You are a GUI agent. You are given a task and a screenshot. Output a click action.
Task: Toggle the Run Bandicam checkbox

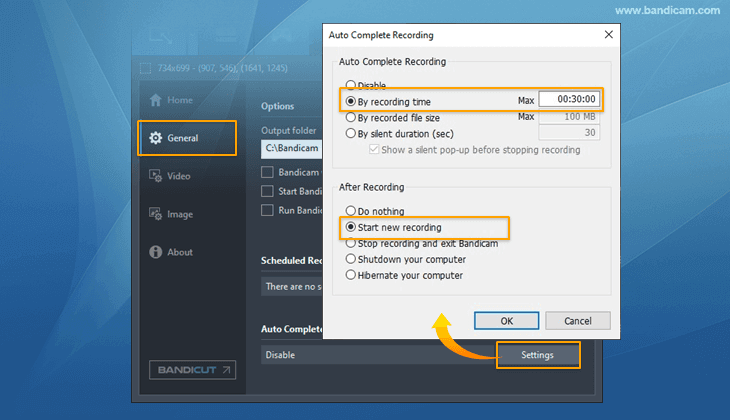click(x=267, y=210)
